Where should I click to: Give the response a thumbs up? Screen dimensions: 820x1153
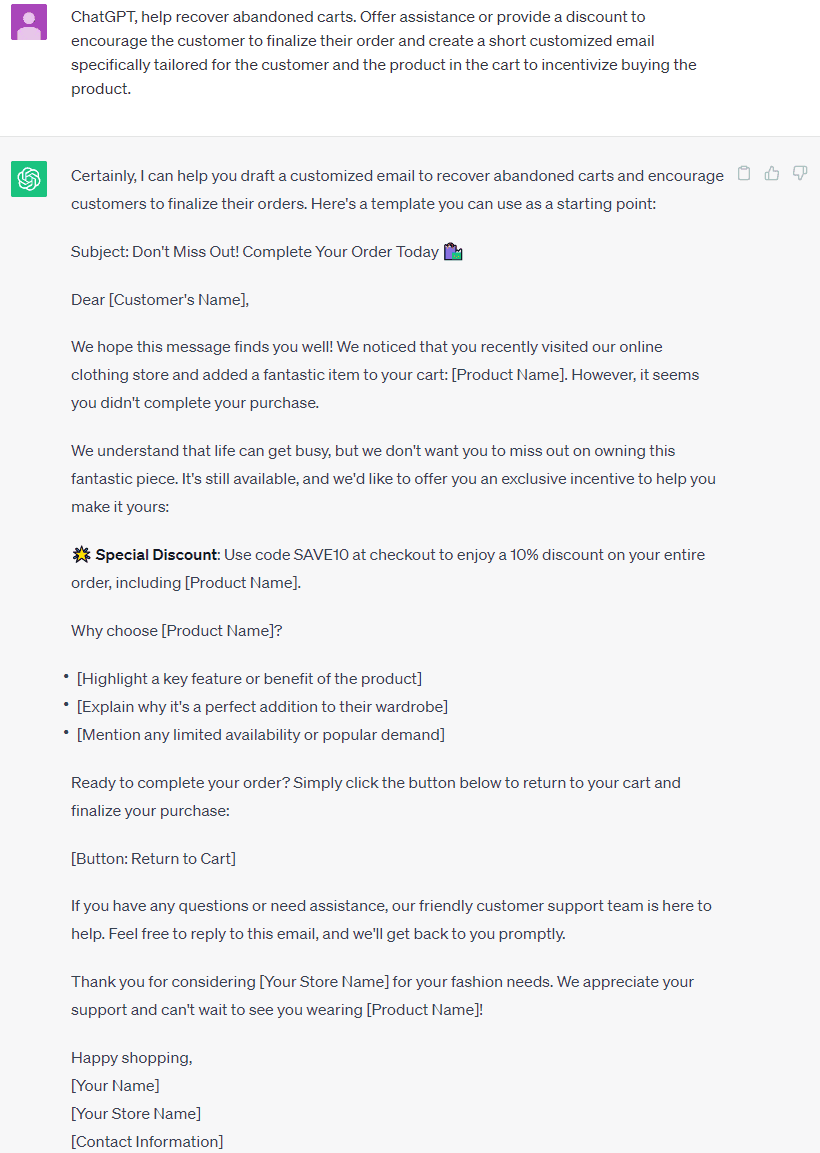pos(771,173)
